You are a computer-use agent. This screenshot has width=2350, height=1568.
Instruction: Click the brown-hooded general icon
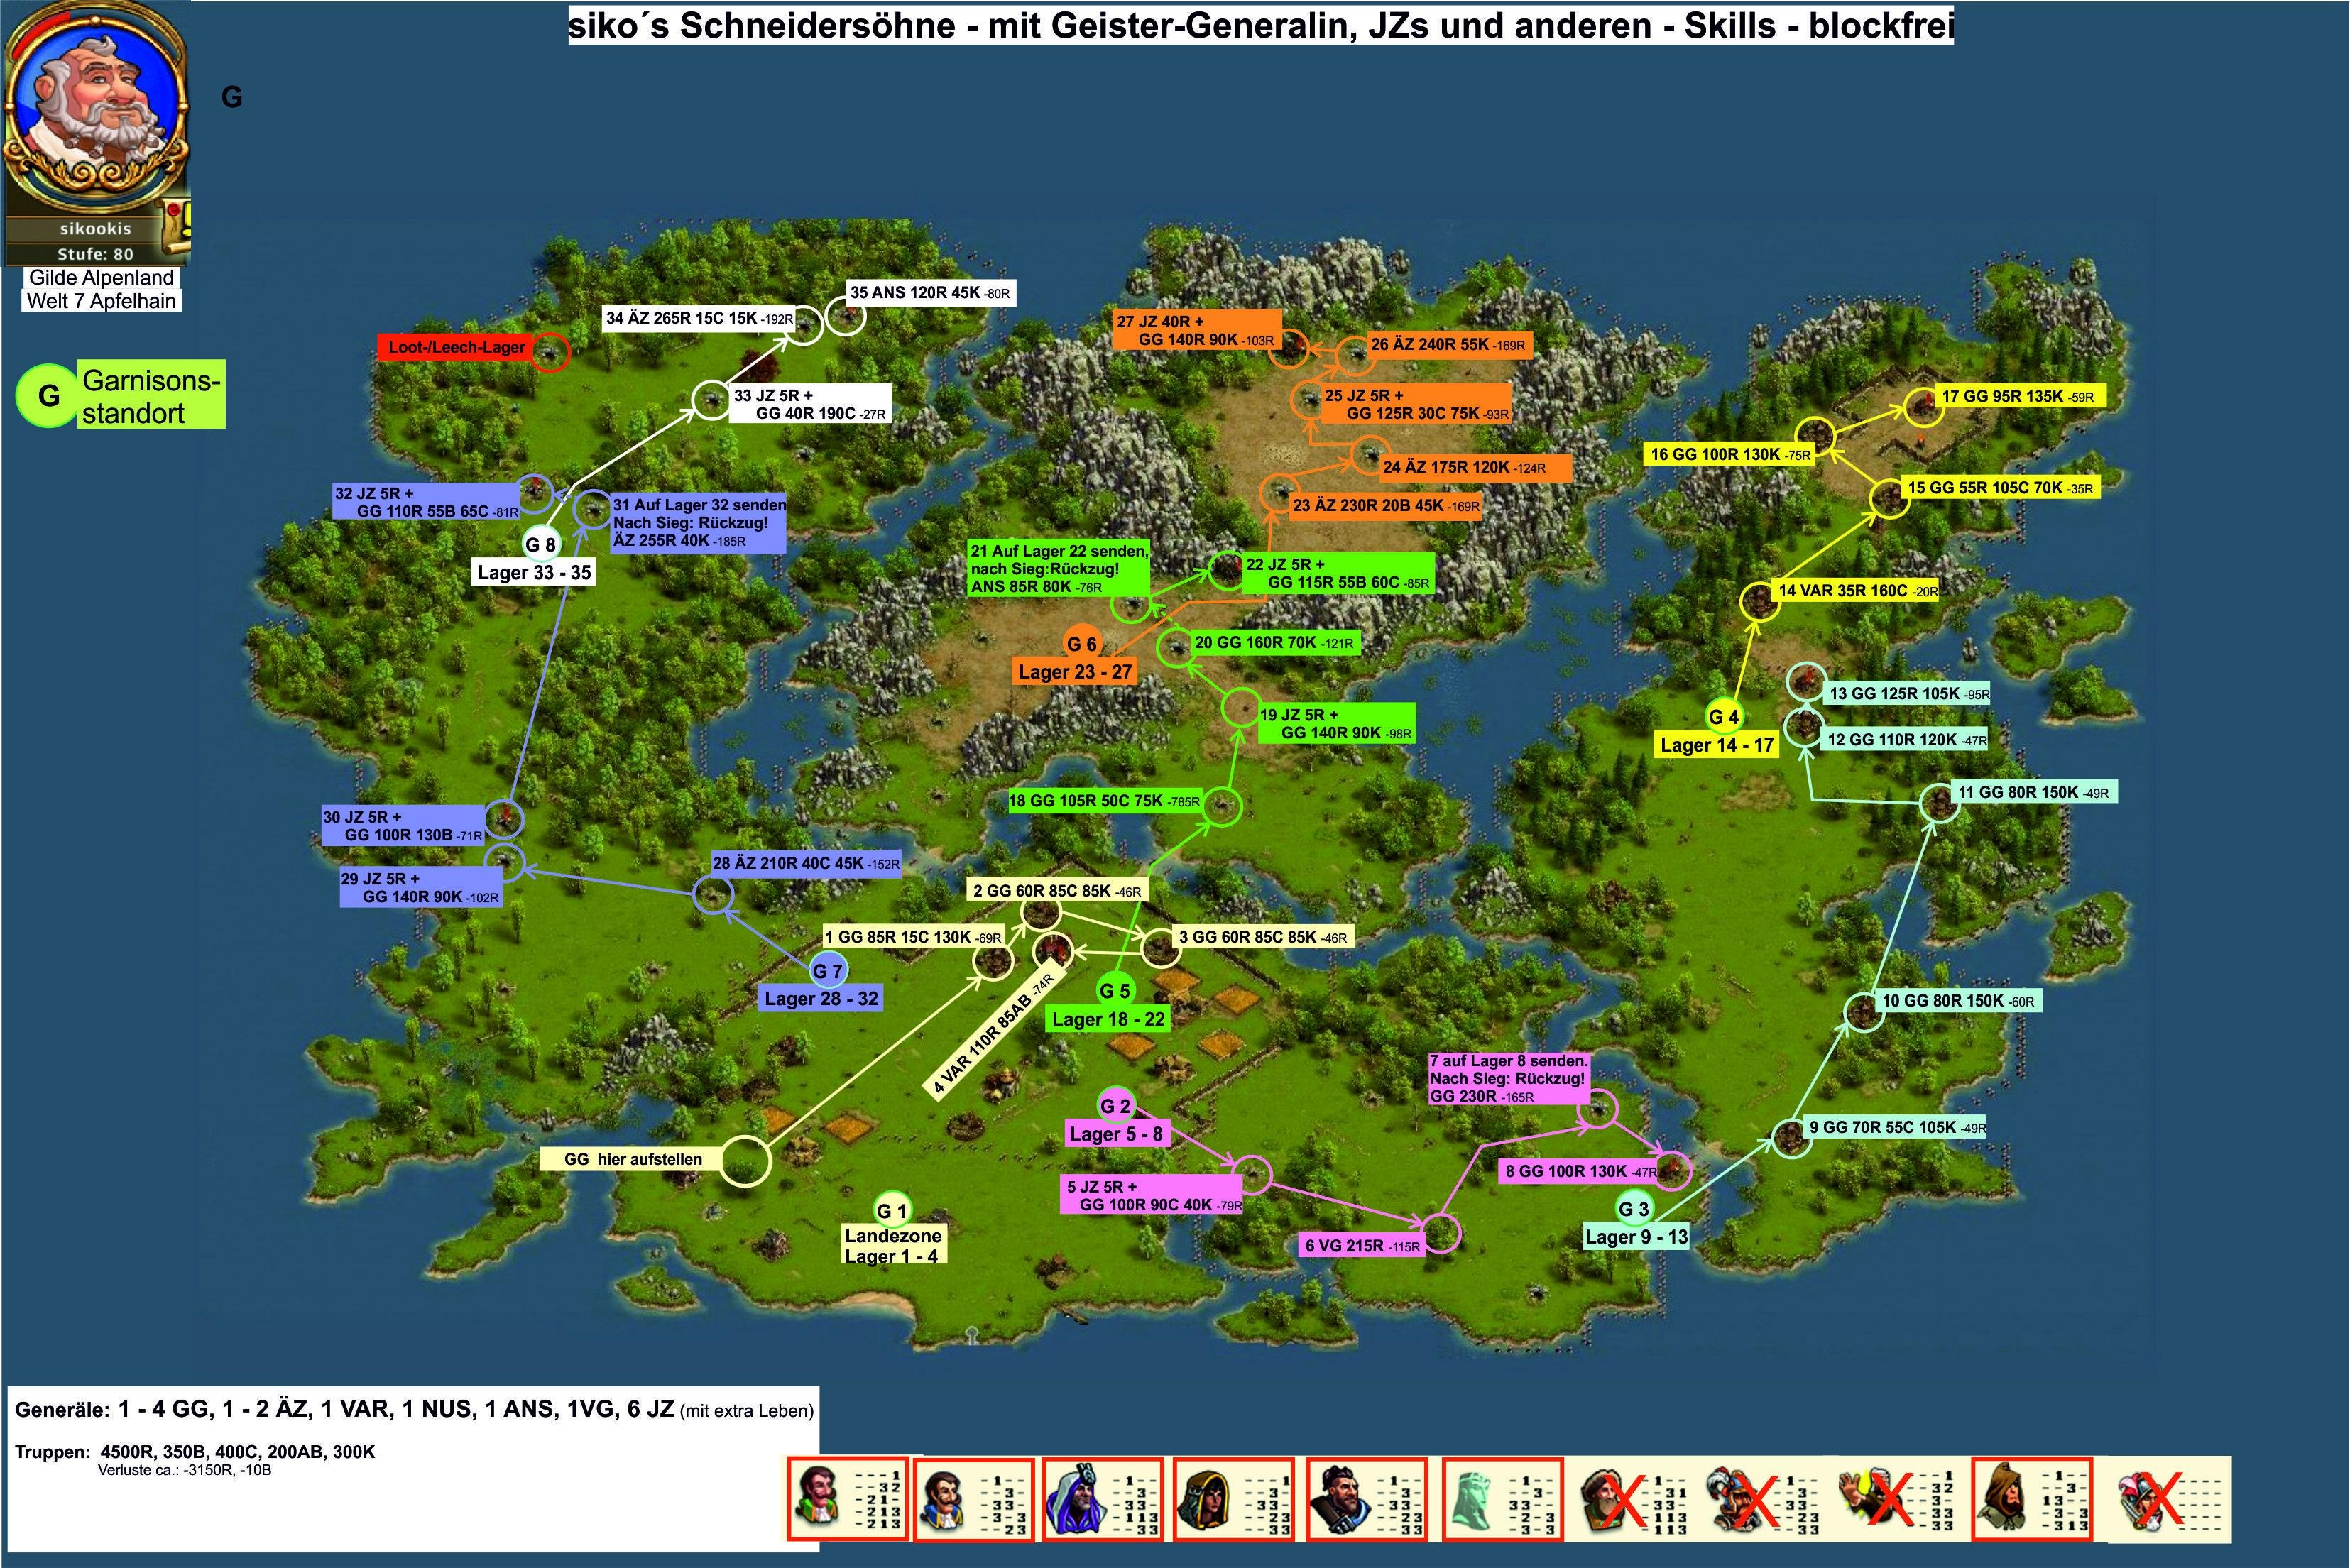pyautogui.click(x=2004, y=1499)
